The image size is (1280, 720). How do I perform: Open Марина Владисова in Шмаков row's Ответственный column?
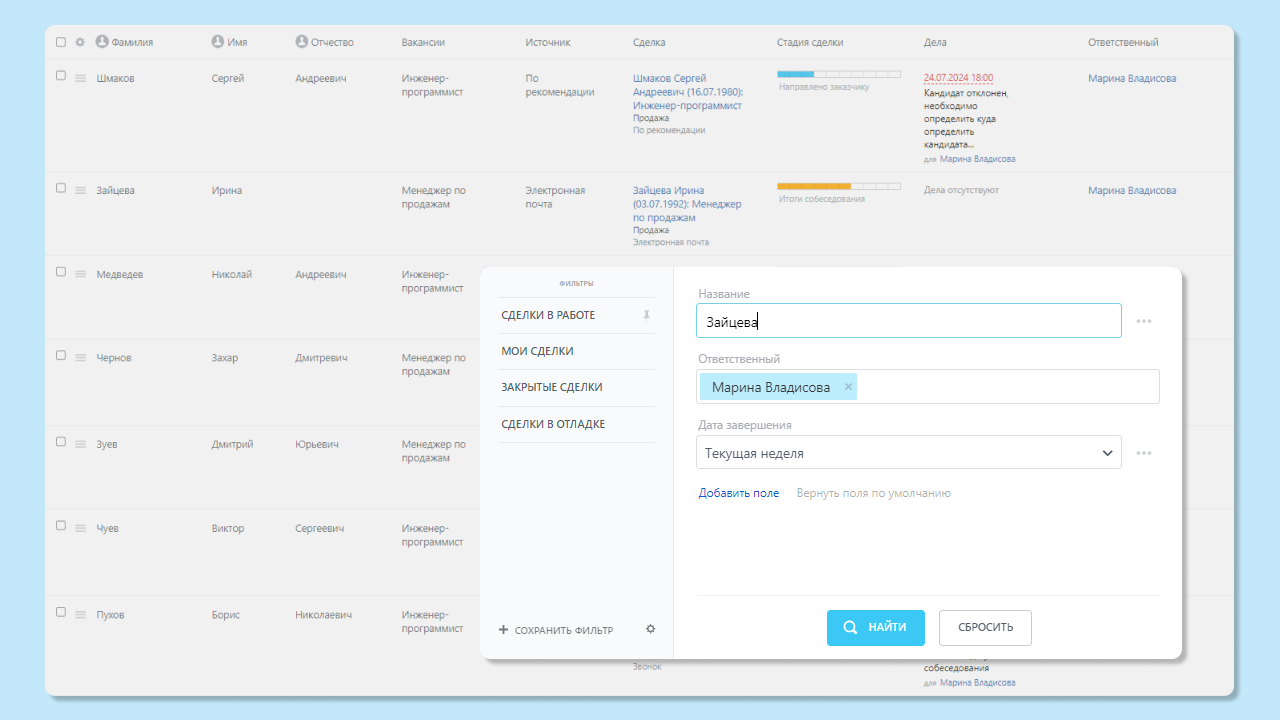click(x=1132, y=78)
